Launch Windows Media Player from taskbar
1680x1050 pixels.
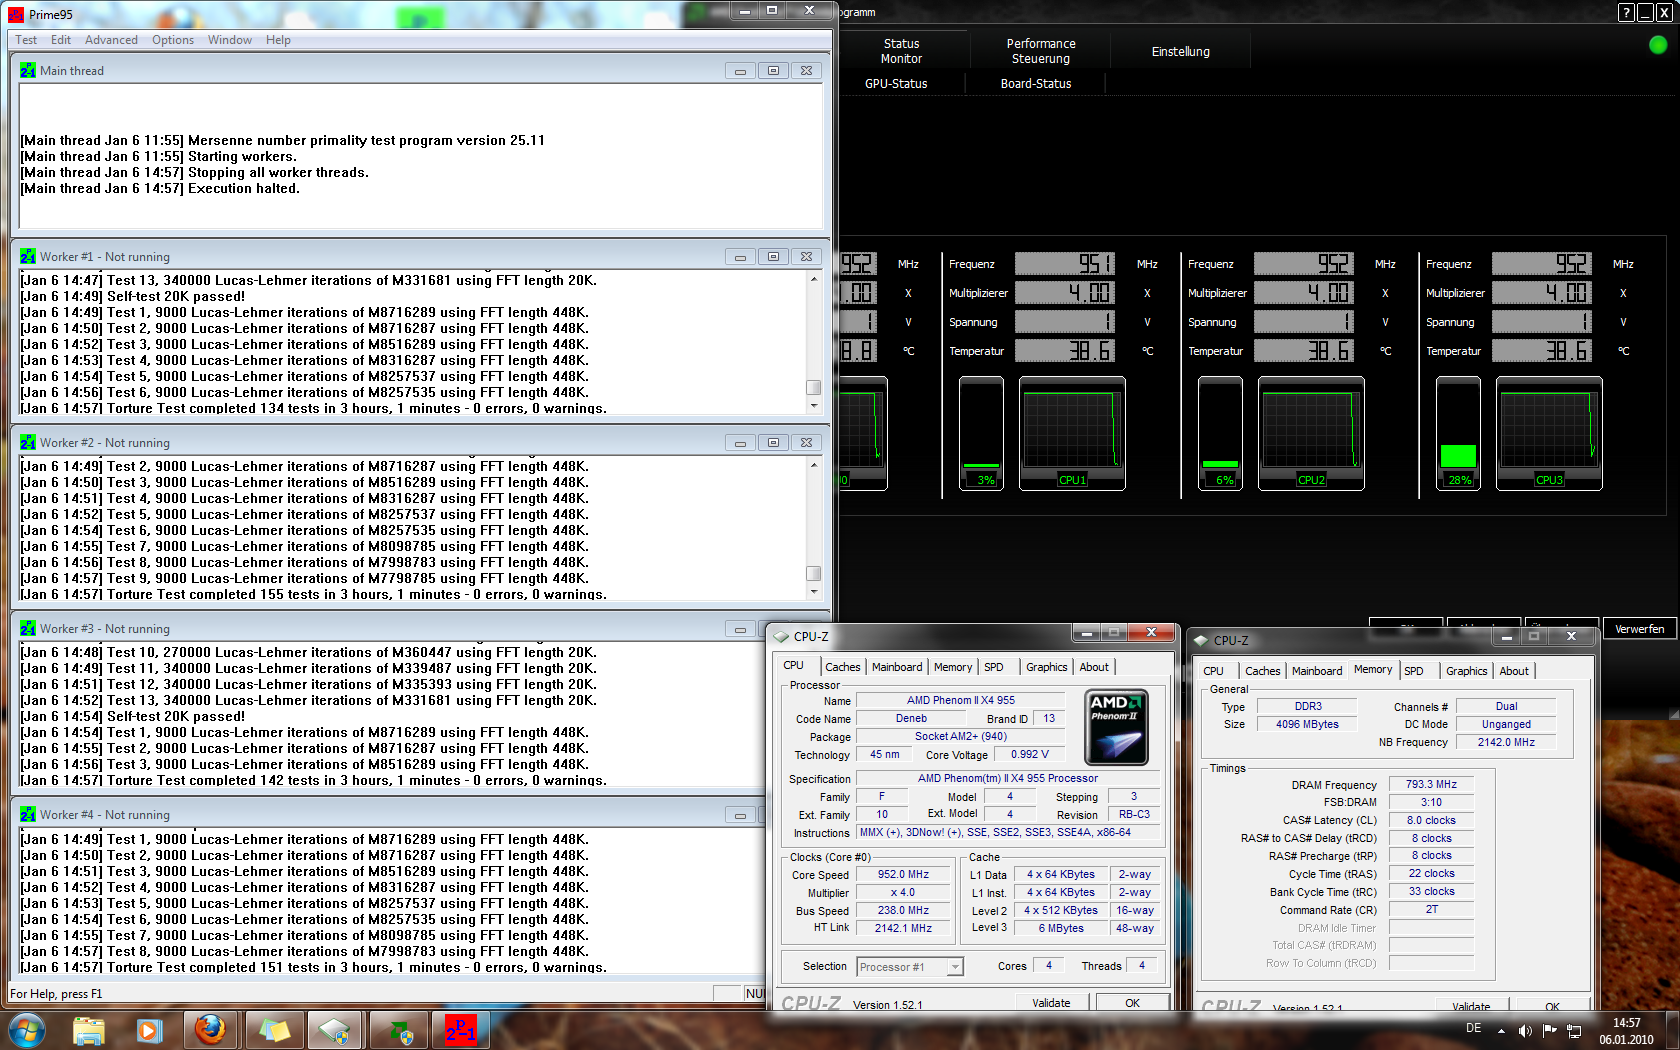[x=149, y=1030]
